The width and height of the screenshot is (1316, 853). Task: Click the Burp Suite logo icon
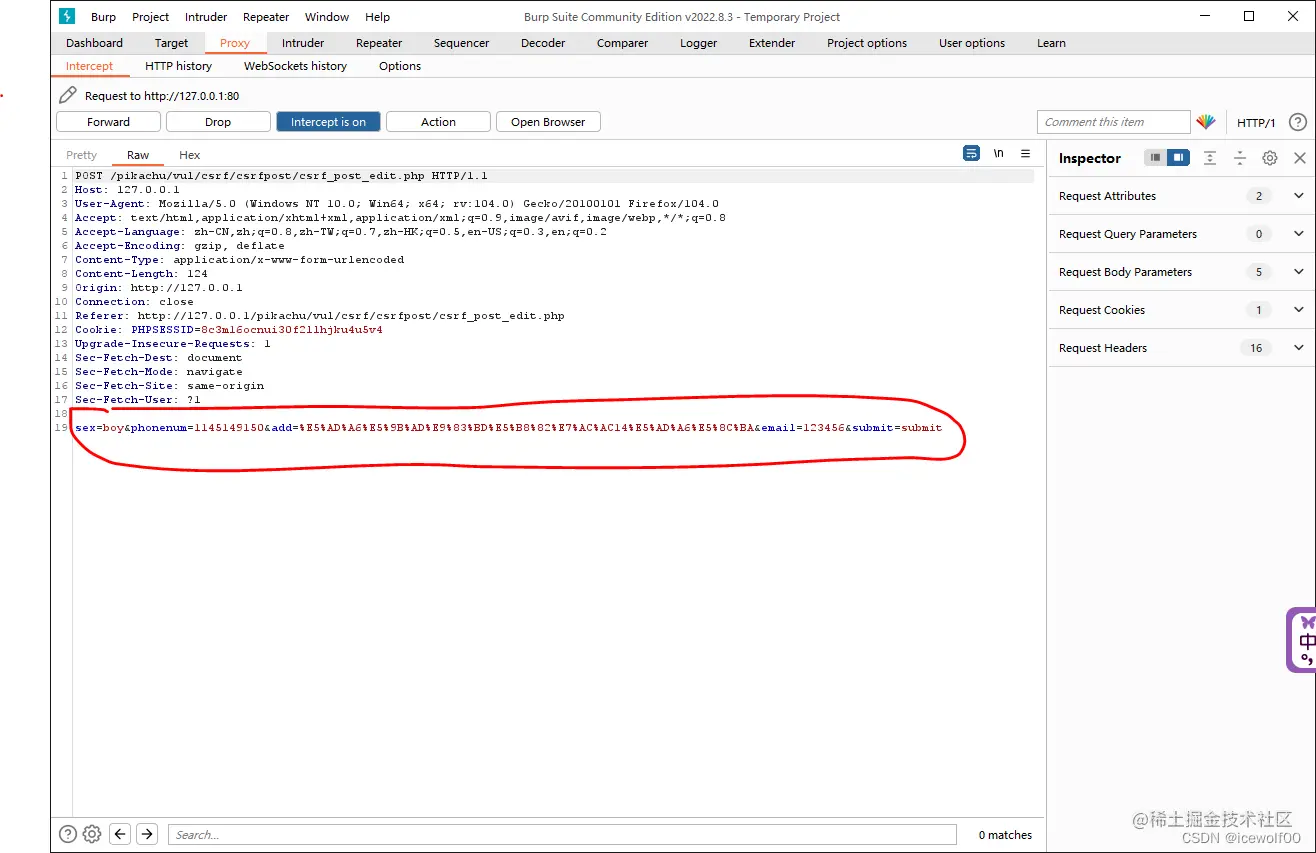[x=67, y=16]
